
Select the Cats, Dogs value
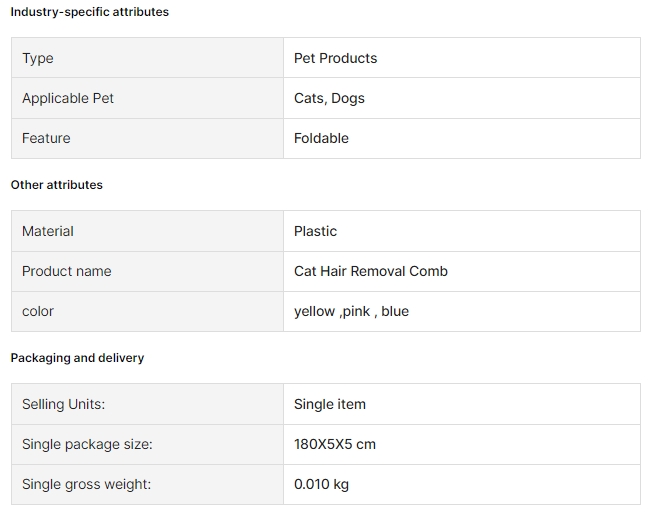[329, 98]
